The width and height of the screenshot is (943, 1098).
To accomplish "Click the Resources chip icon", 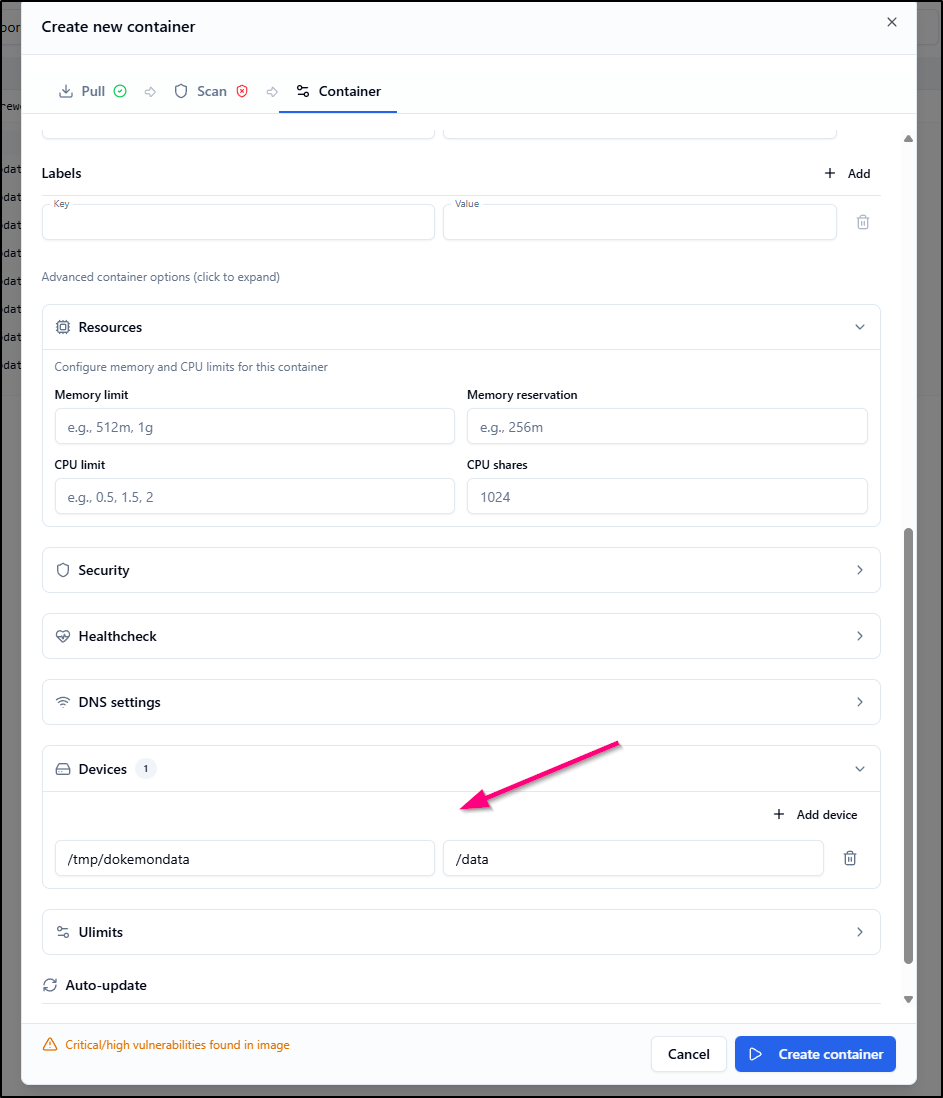I will (63, 327).
